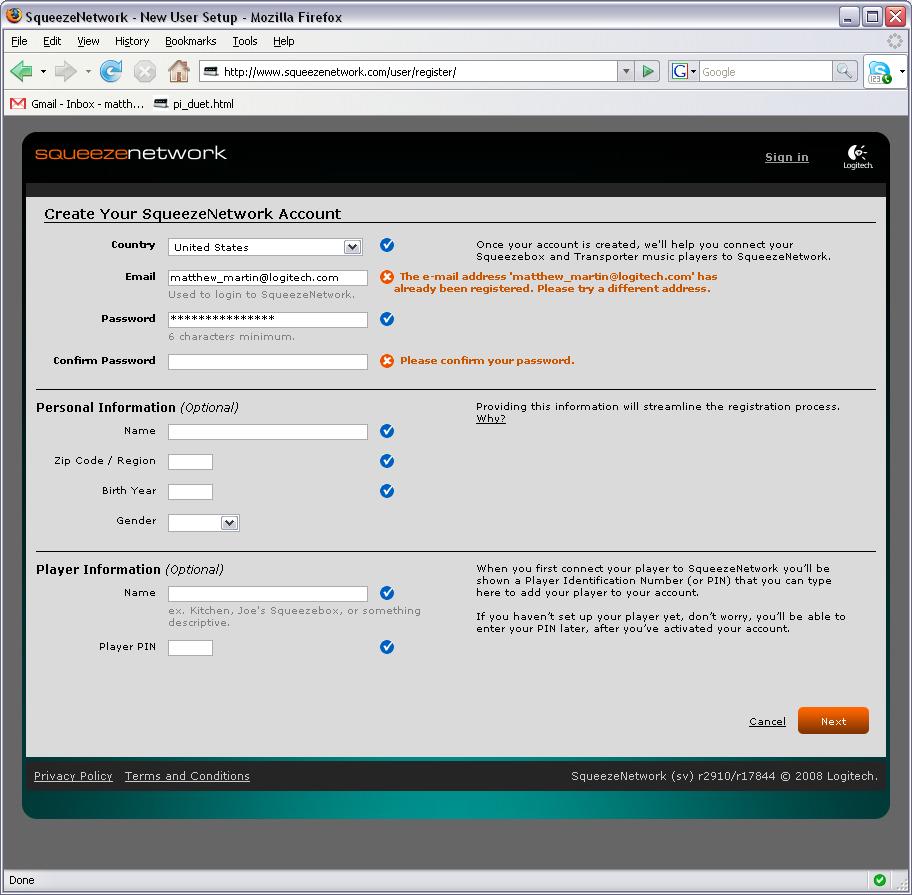Click the Reload page icon
Viewport: 912px width, 895px height.
tap(111, 71)
